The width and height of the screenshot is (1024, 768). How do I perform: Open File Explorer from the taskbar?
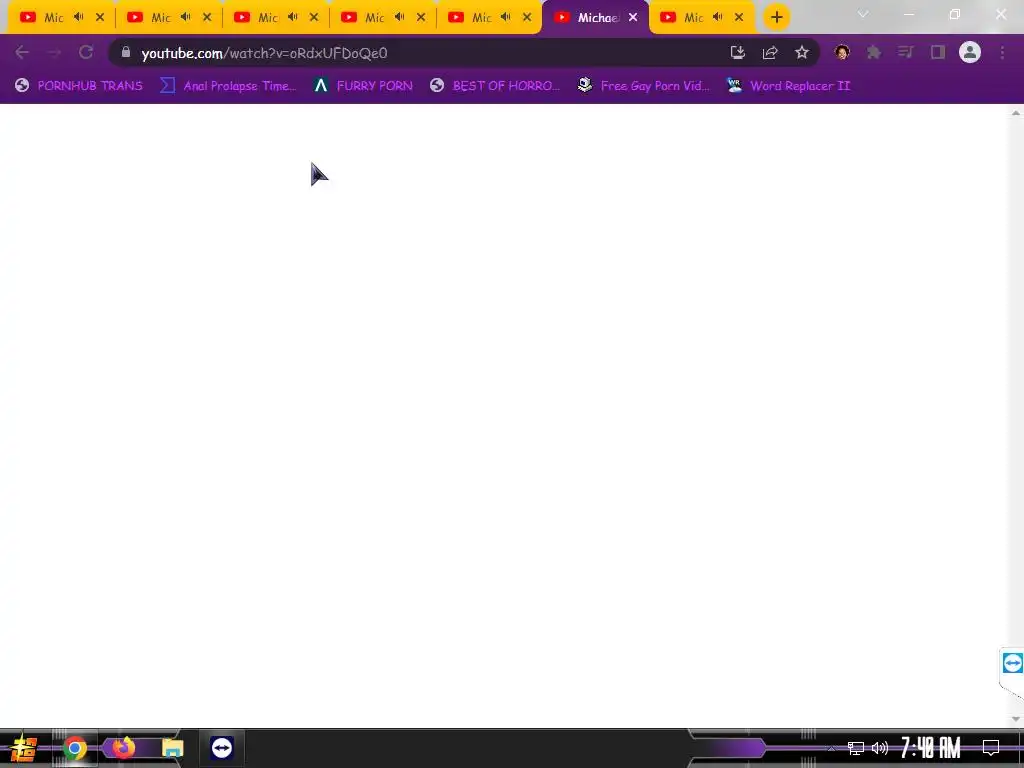click(172, 748)
